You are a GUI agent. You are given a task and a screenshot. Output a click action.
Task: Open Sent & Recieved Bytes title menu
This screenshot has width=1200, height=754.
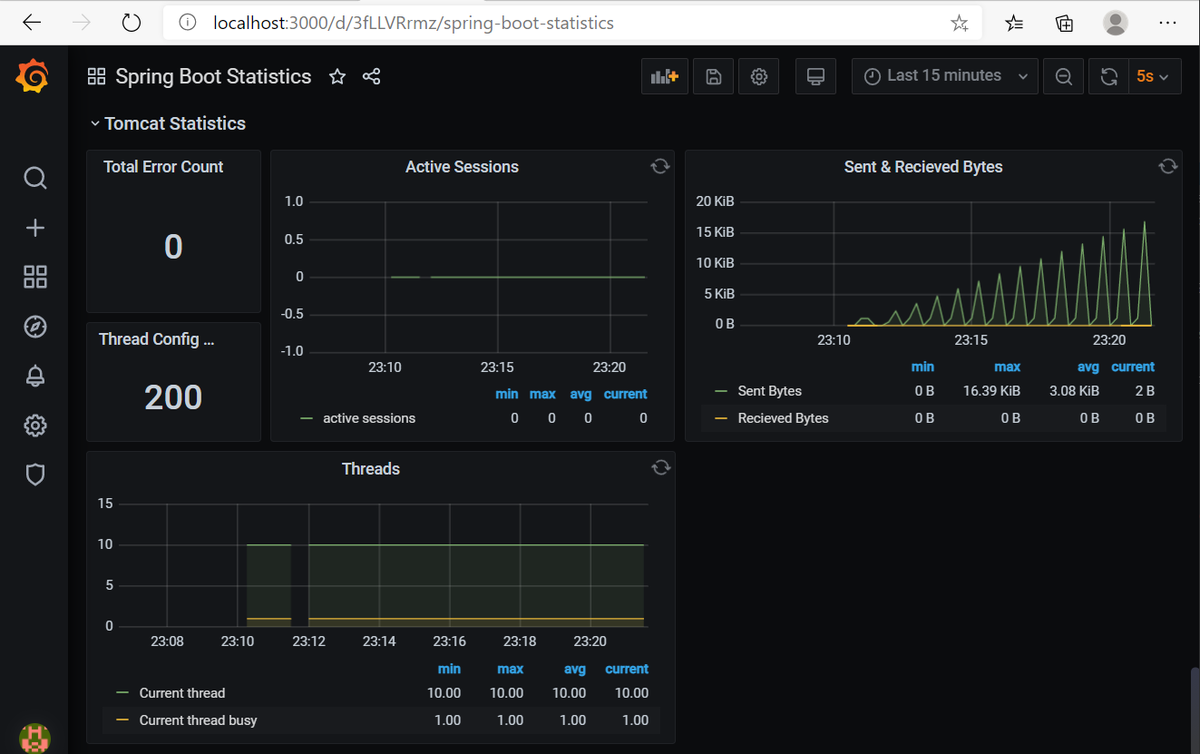[x=923, y=167]
